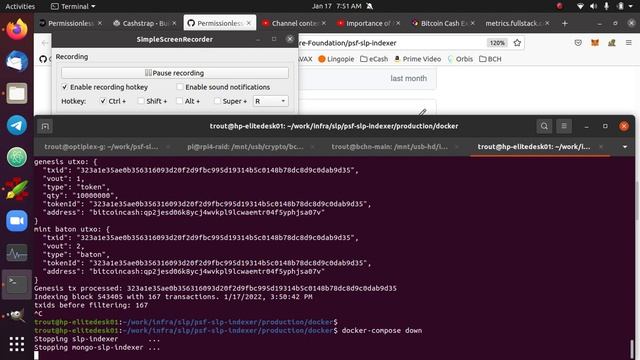Close the trout@hp-elitedesk01 terminal tab
The image size is (640, 360).
point(601,147)
